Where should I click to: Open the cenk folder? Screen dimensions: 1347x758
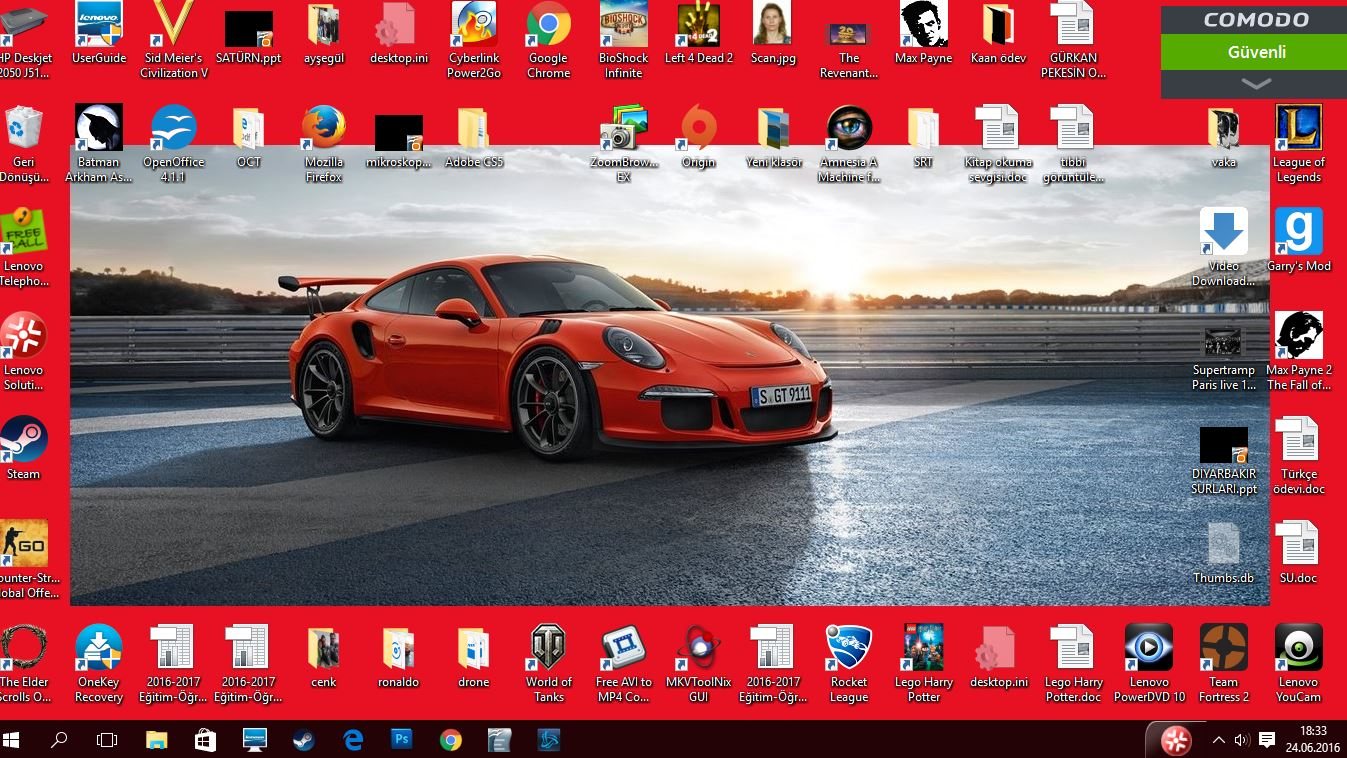(x=324, y=656)
